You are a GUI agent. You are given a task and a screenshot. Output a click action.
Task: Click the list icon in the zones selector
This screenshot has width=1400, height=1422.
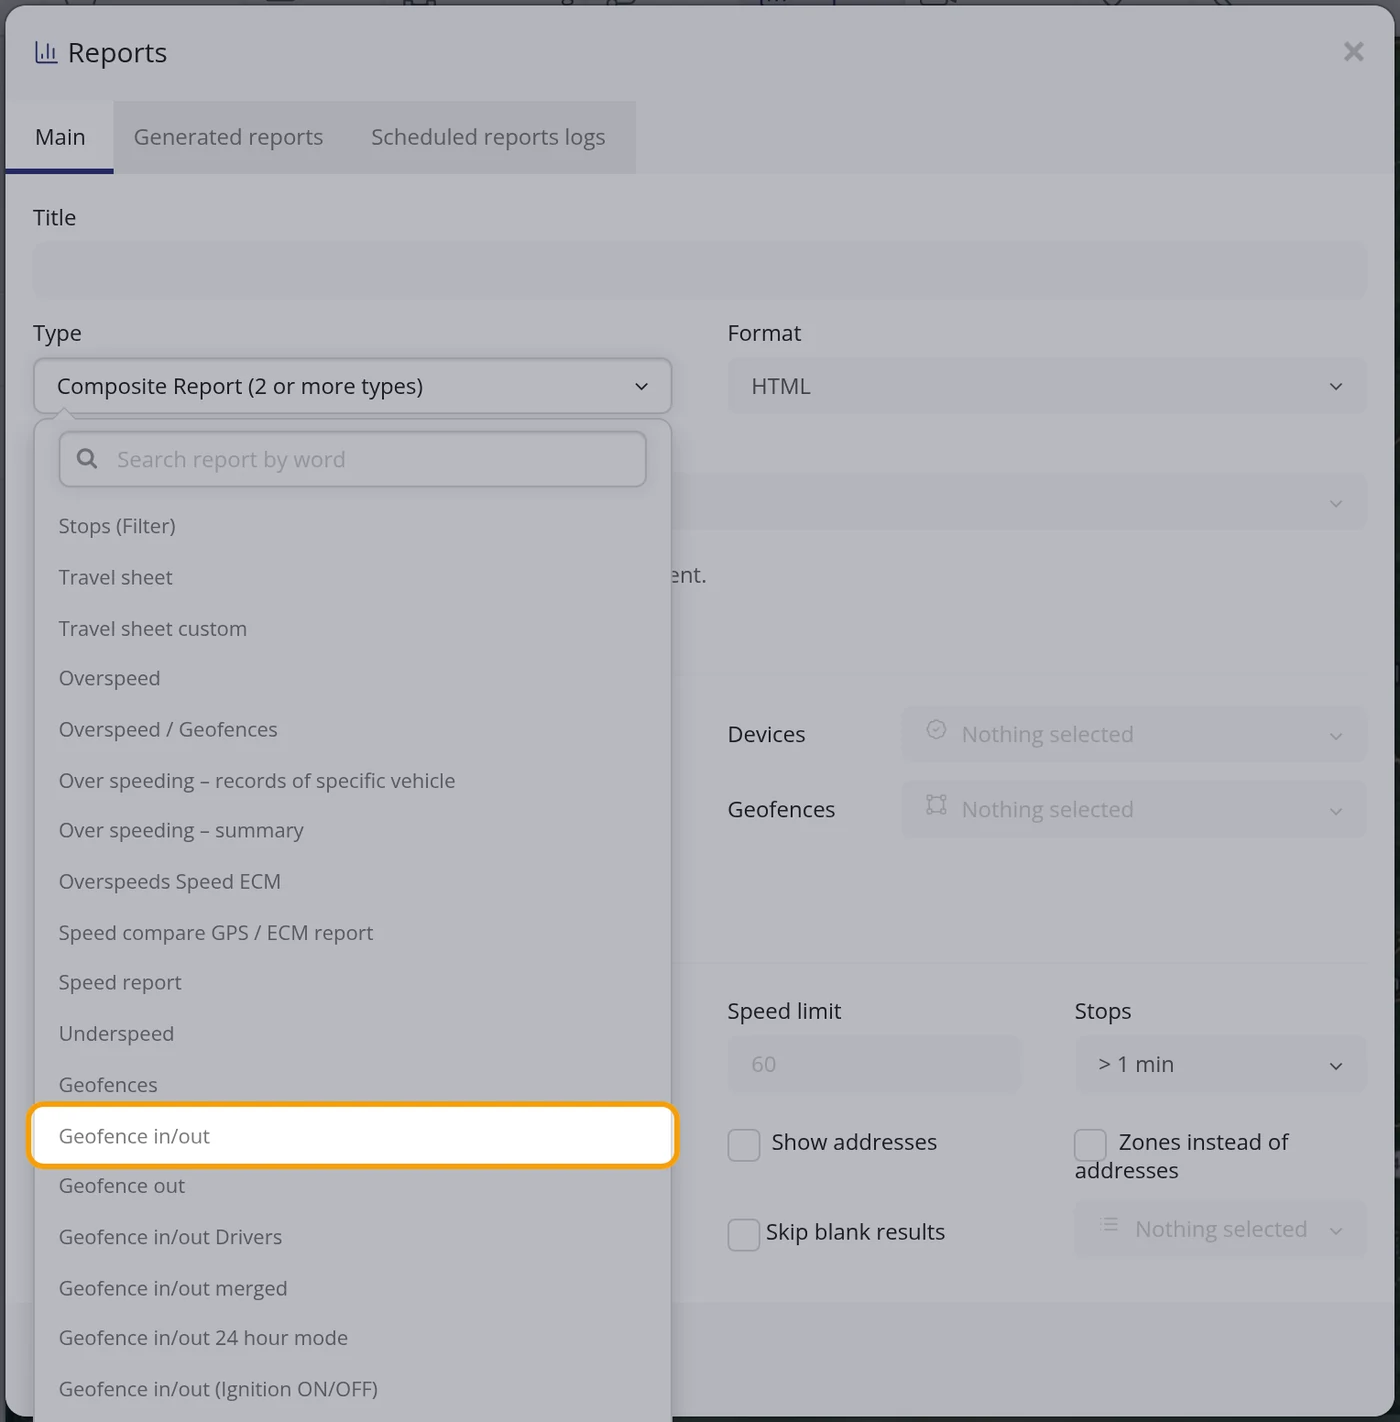click(x=1109, y=1225)
